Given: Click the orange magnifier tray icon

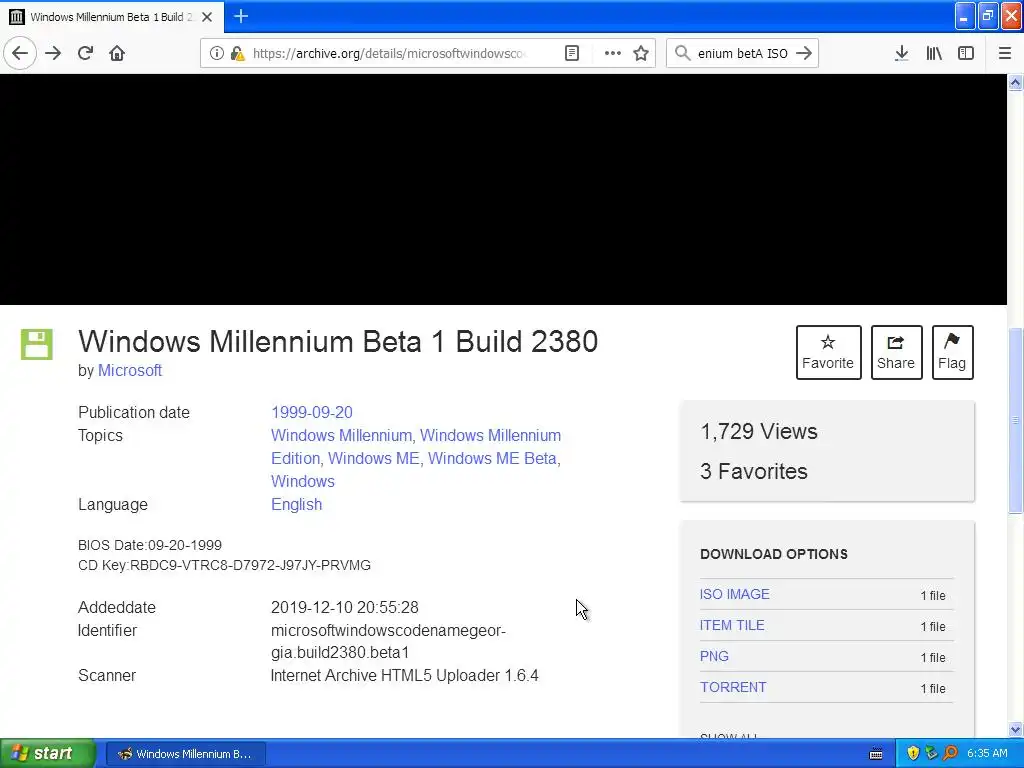Looking at the screenshot, I should (950, 754).
